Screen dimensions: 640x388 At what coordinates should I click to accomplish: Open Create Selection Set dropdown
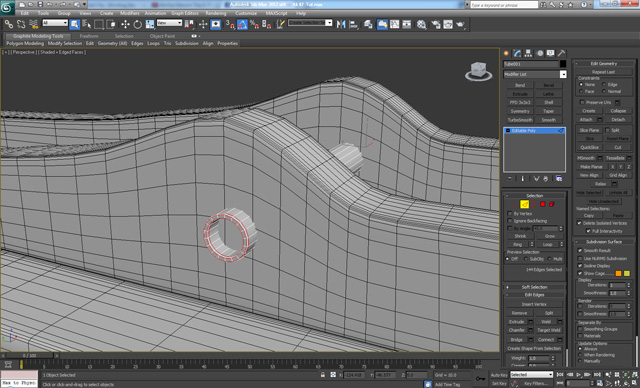tap(310, 23)
